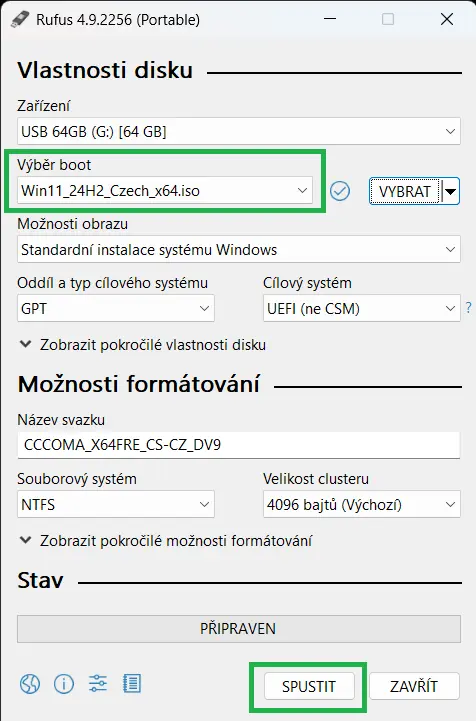The width and height of the screenshot is (476, 721).
Task: Expand Zobrazit pokročilé vlastnosti disku
Action: point(143,345)
